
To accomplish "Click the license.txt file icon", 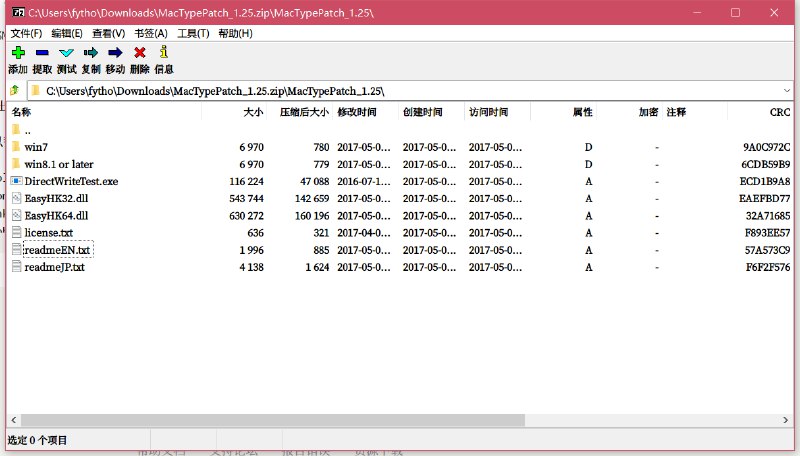I will [16, 233].
